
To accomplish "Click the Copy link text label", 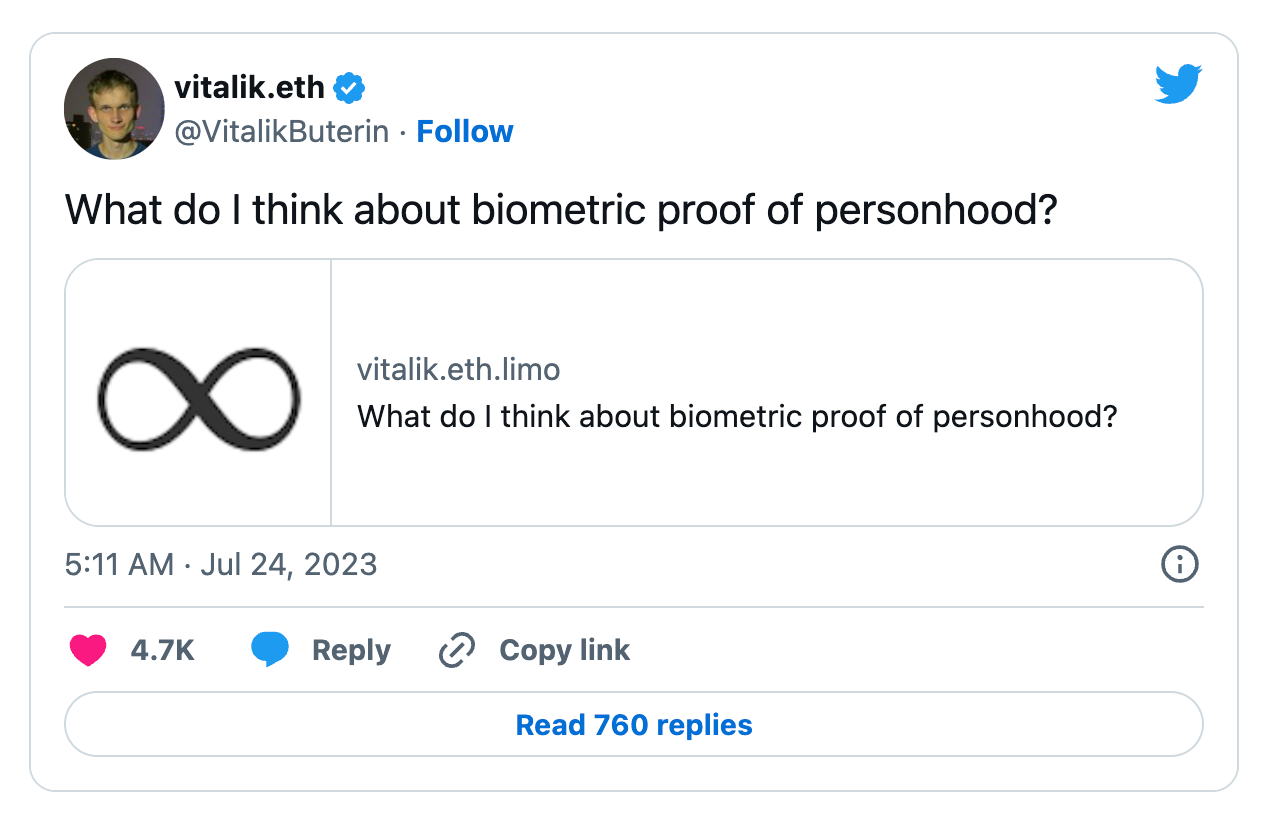I will coord(564,650).
